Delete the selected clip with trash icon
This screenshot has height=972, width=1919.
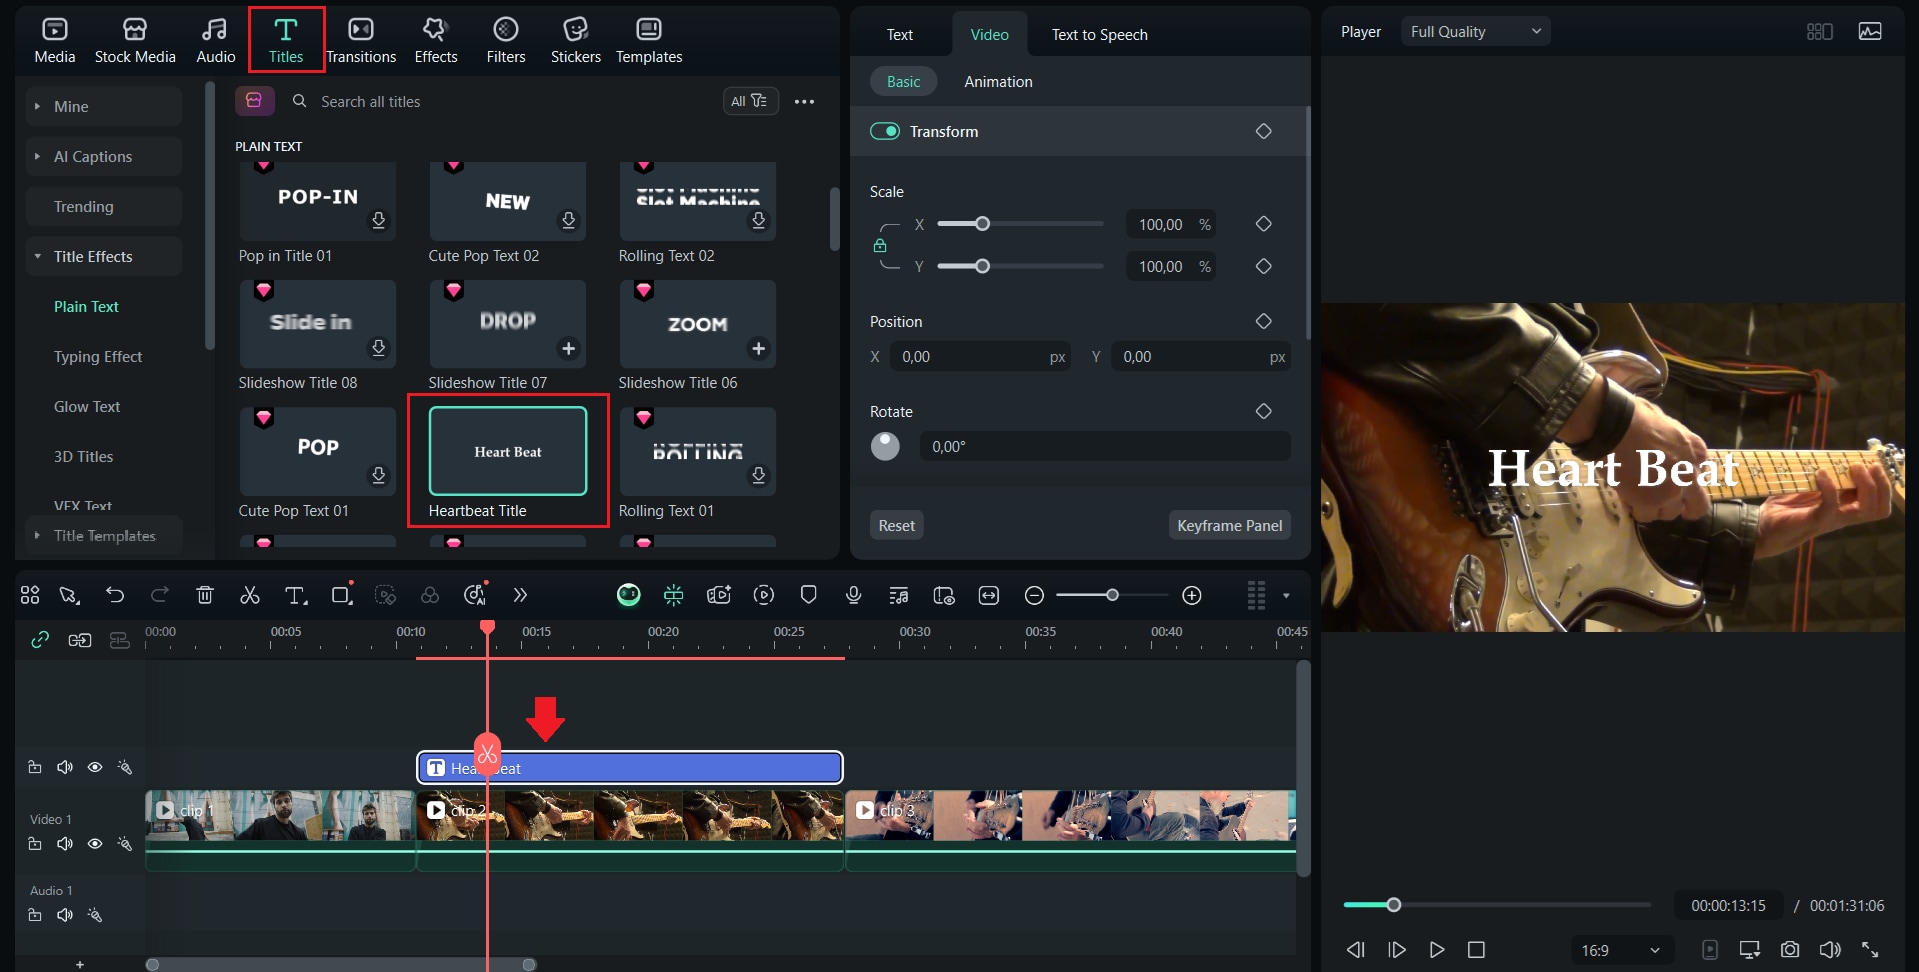click(205, 595)
